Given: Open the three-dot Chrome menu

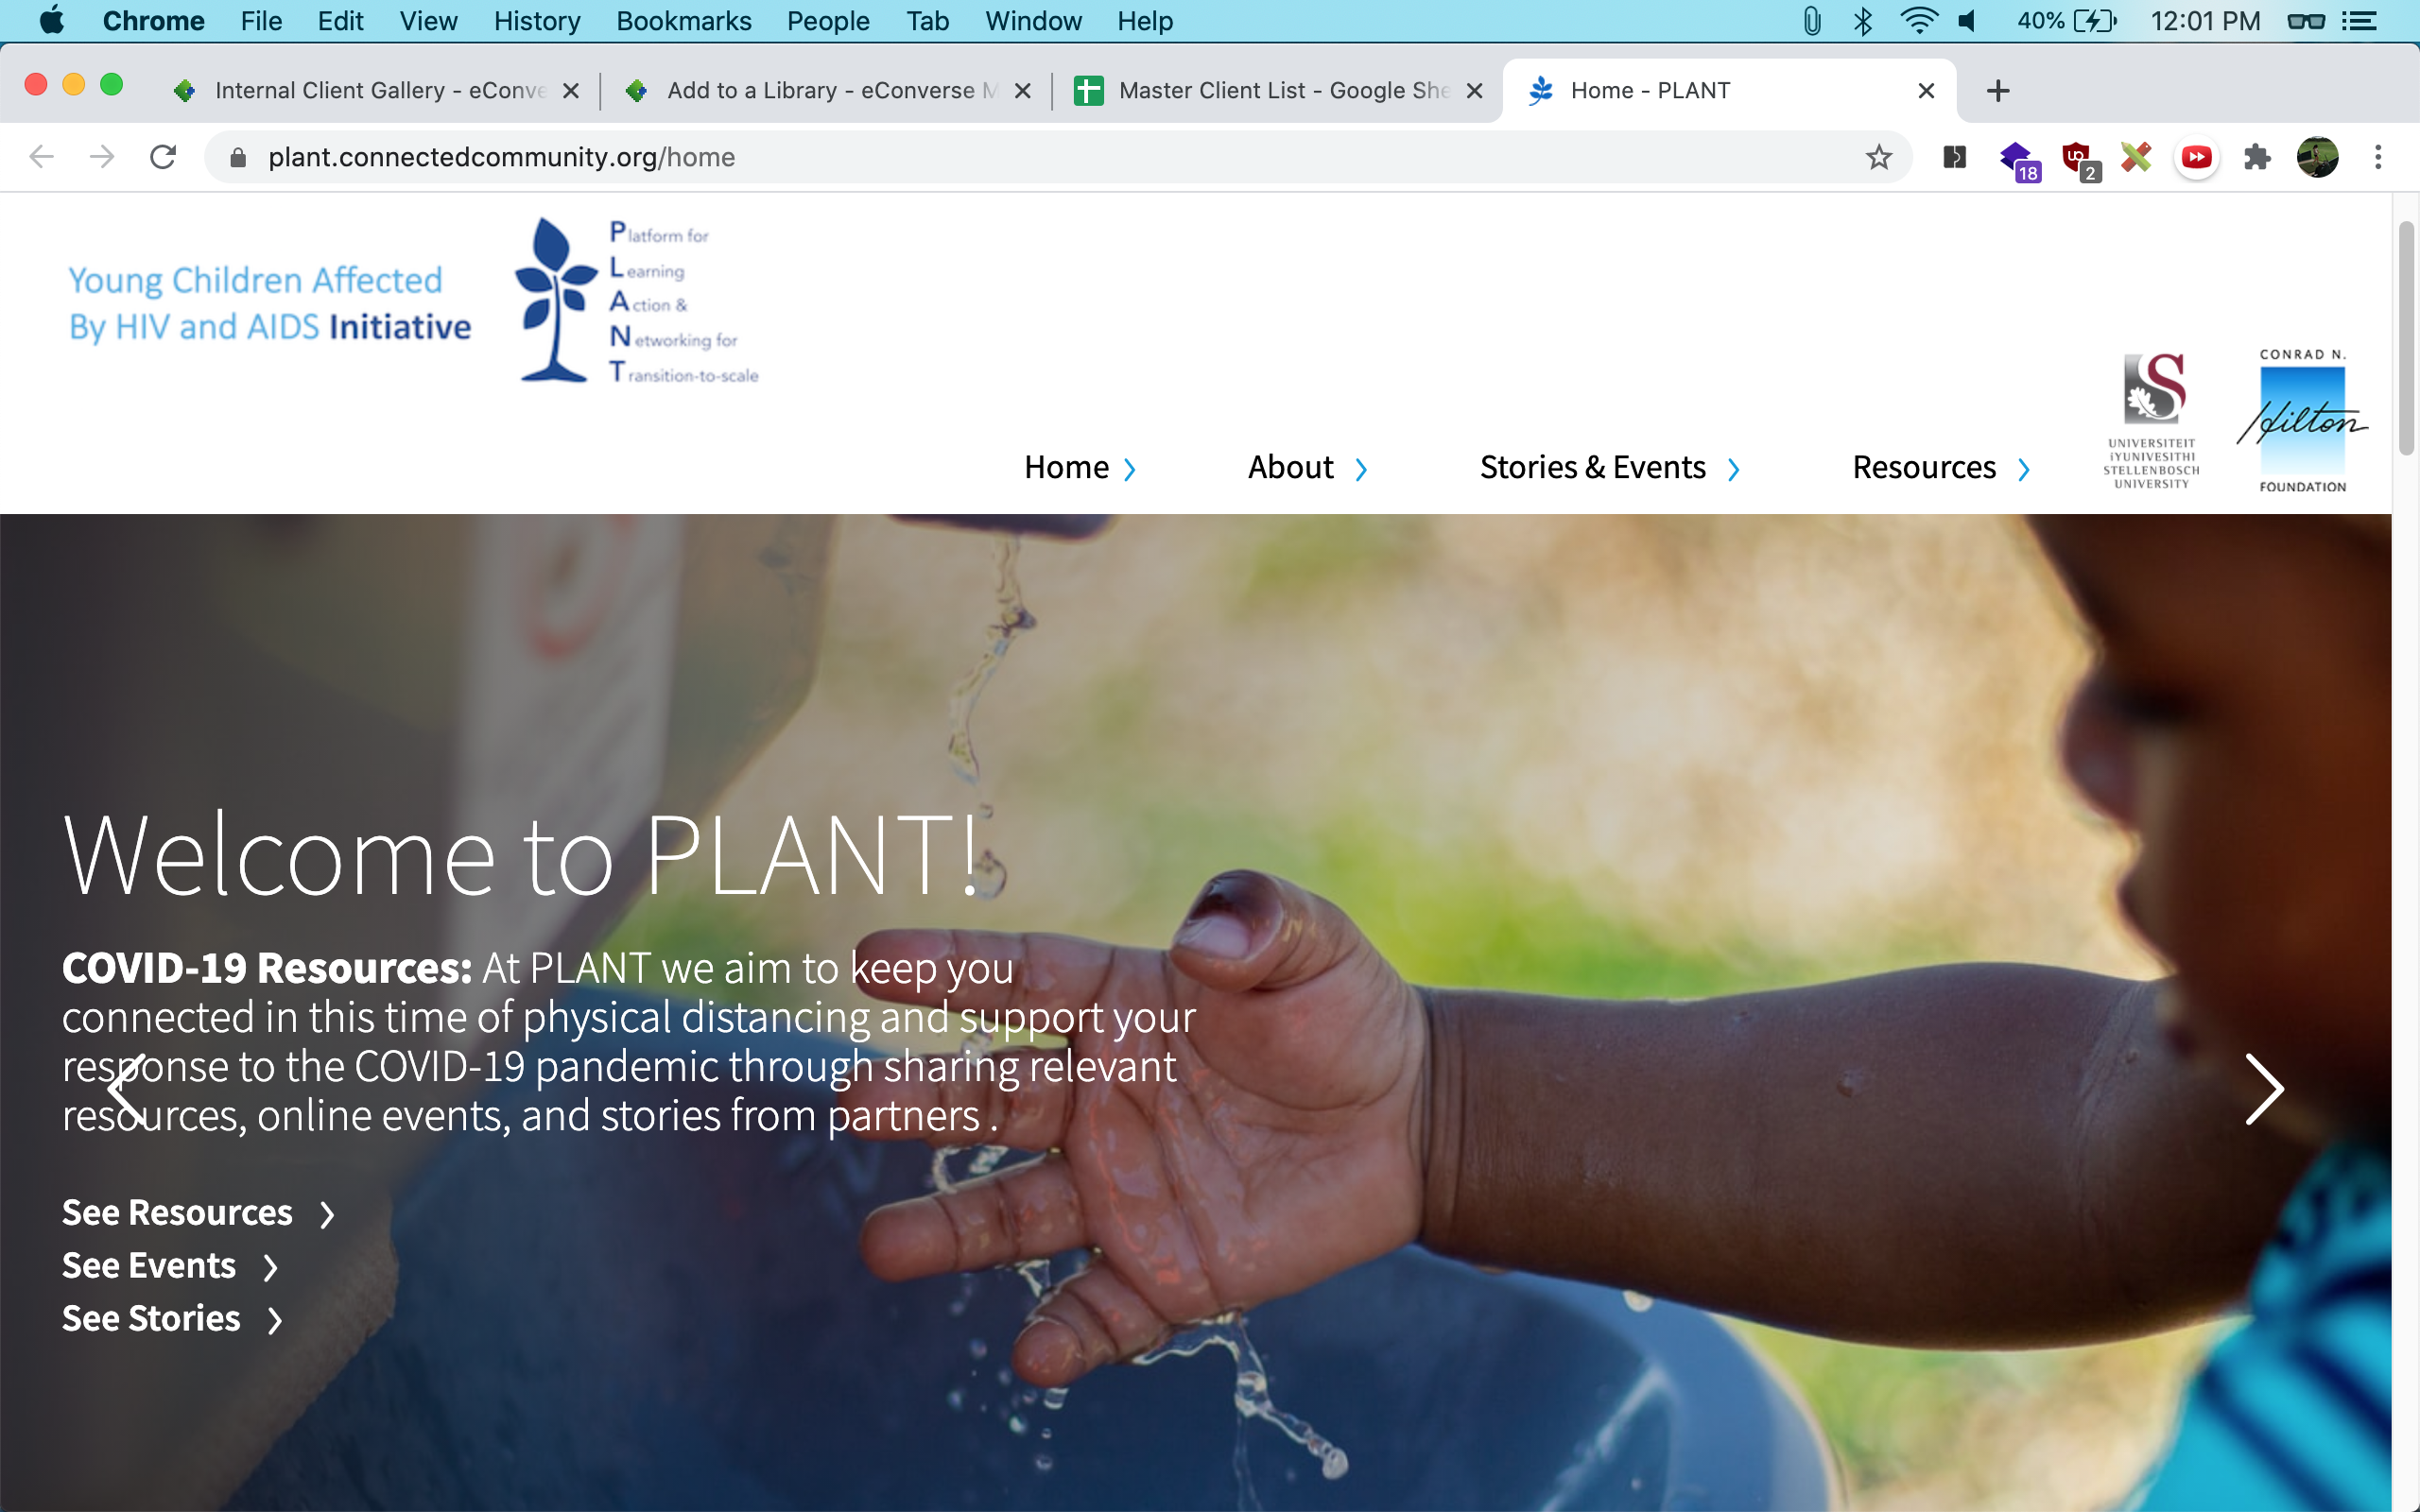Looking at the screenshot, I should coord(2378,157).
